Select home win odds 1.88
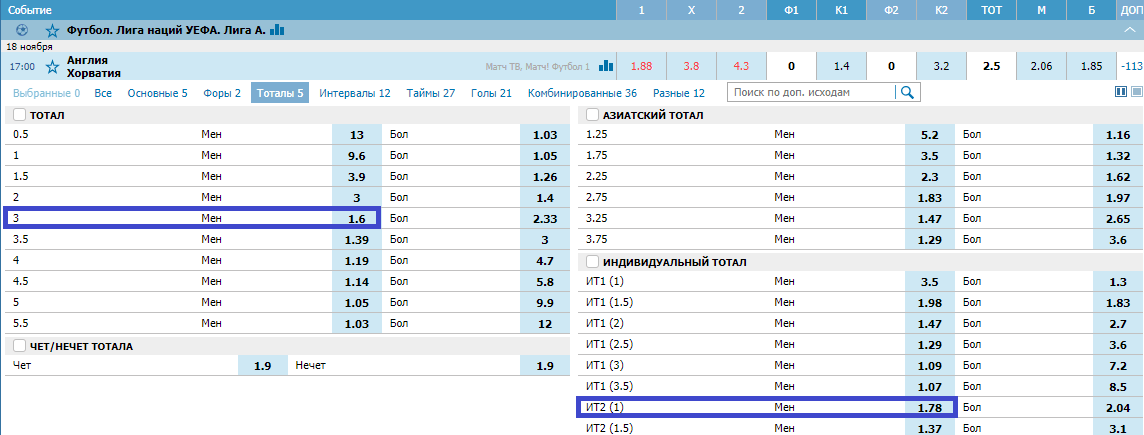This screenshot has width=1144, height=435. (641, 66)
